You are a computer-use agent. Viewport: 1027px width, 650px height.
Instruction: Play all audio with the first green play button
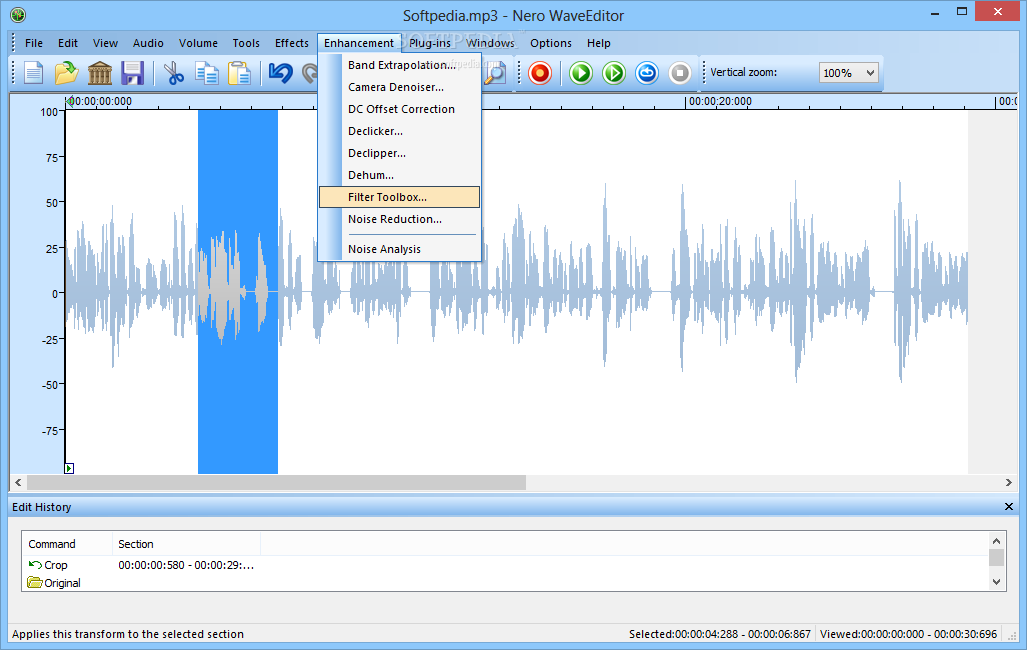580,73
